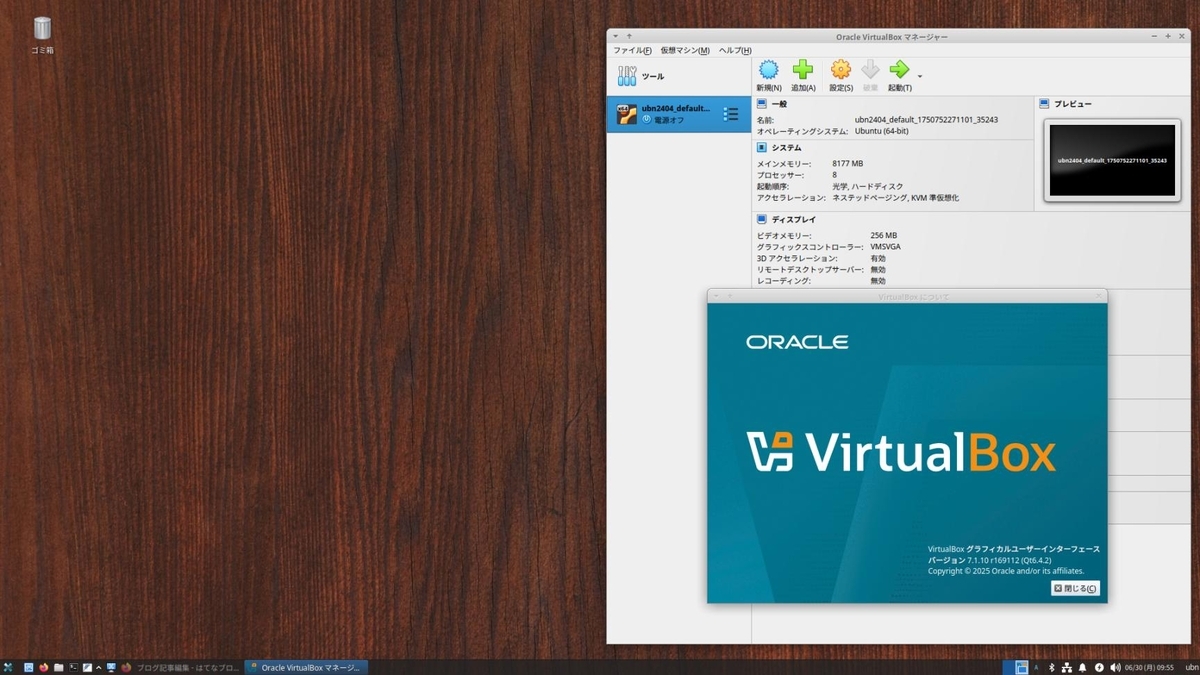
Task: Click the 8177 MB main memory value
Action: coord(847,163)
